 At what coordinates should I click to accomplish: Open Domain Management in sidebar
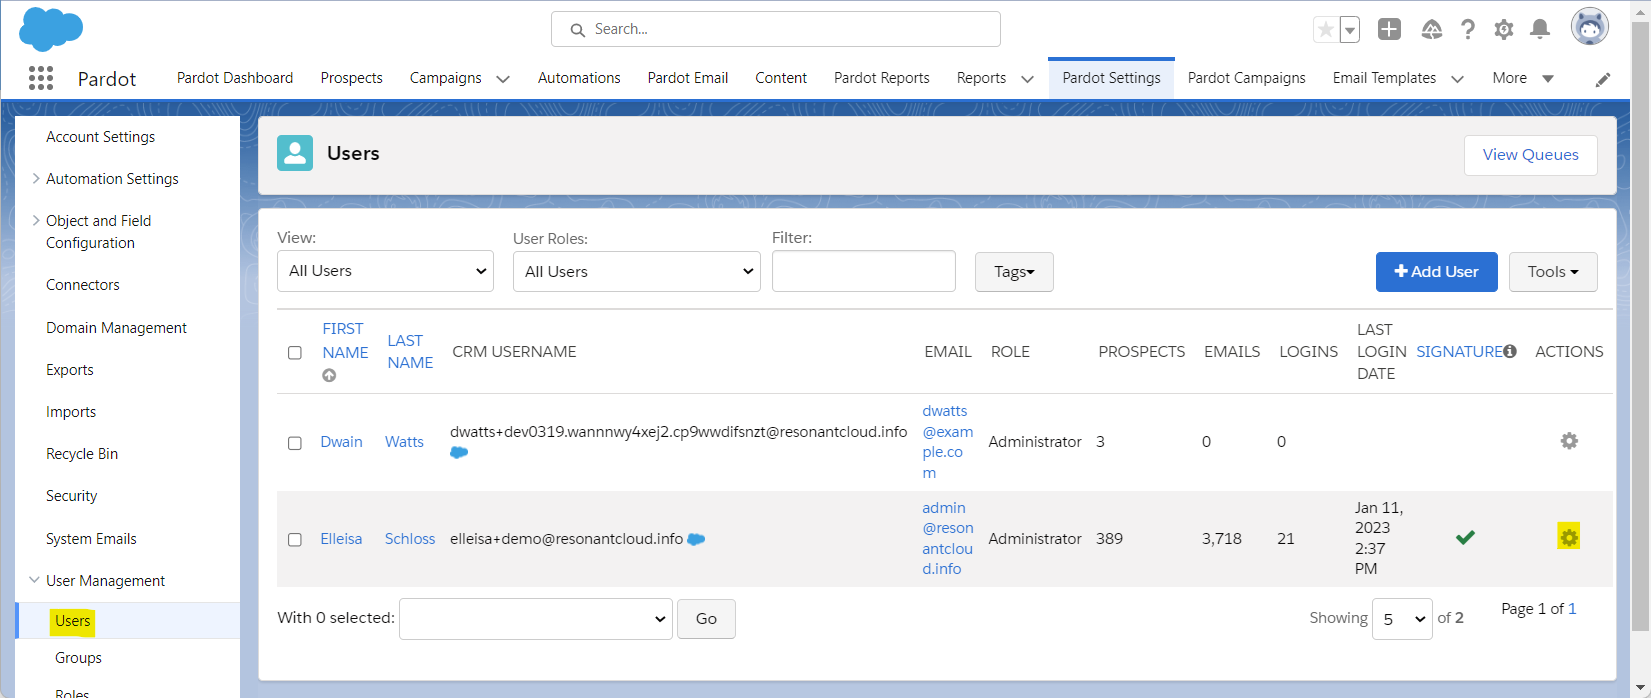(x=116, y=328)
